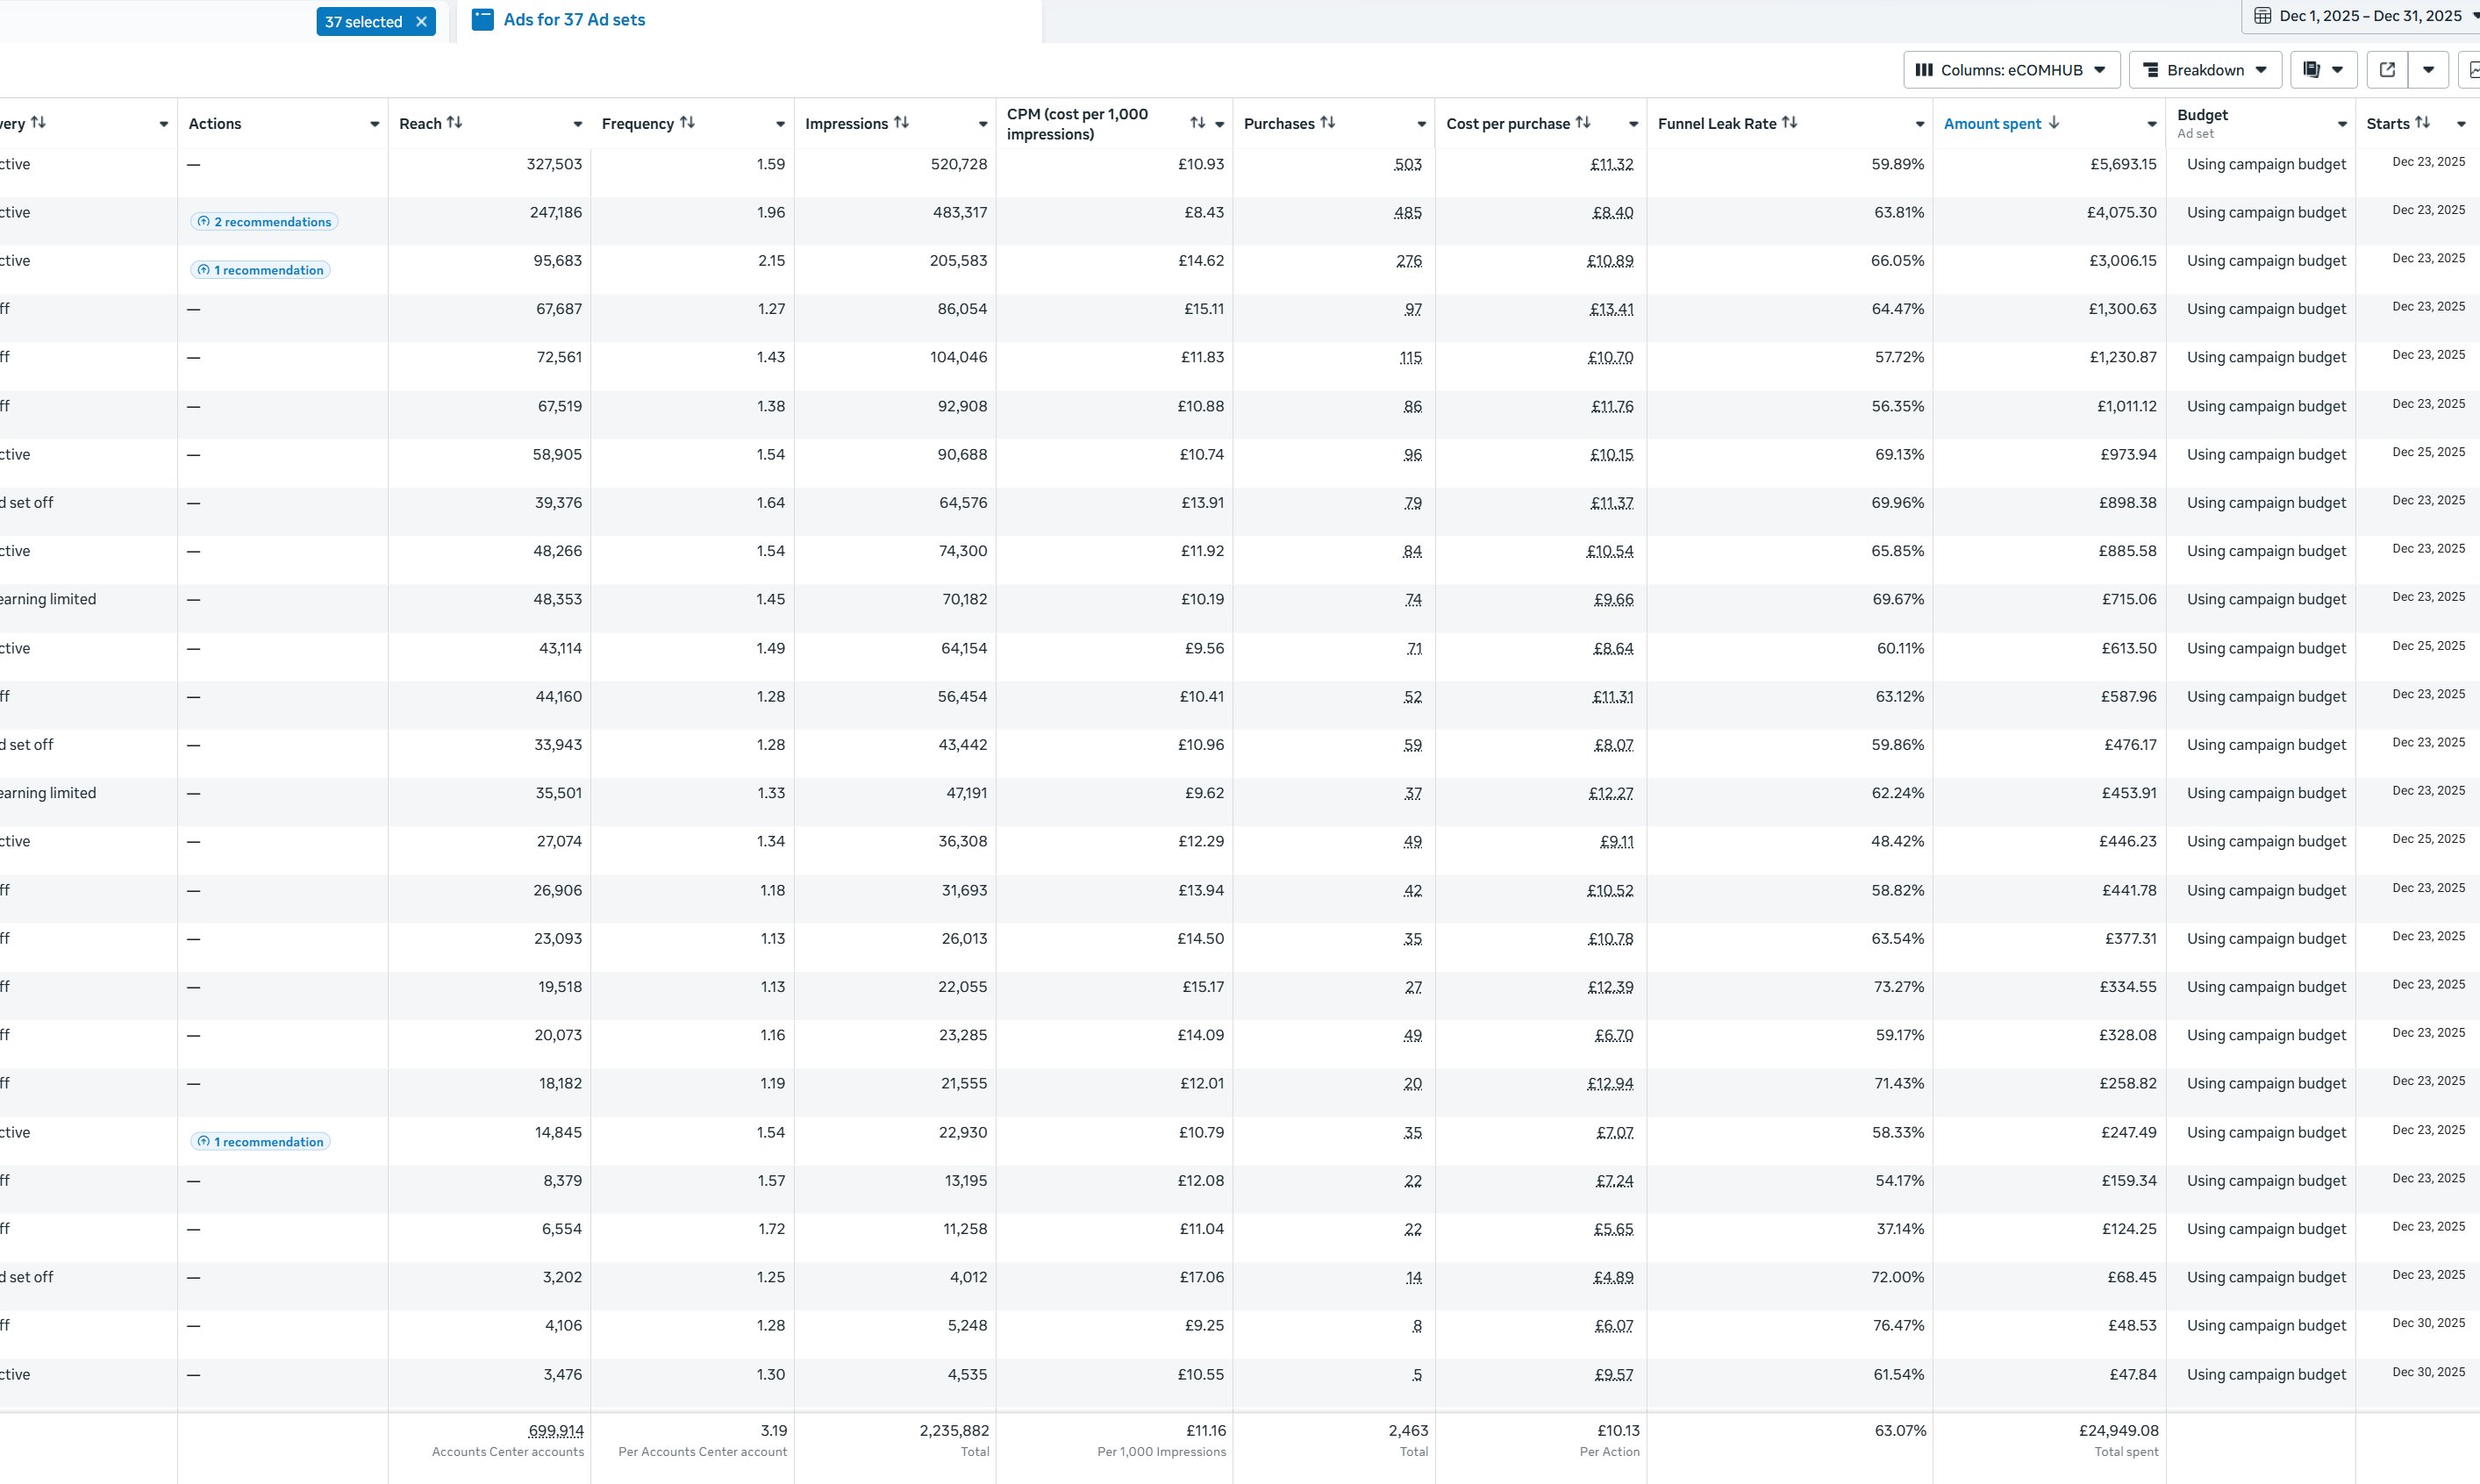This screenshot has width=2480, height=1484.
Task: Open the Ads for 37 Ad sets tab
Action: [x=558, y=20]
